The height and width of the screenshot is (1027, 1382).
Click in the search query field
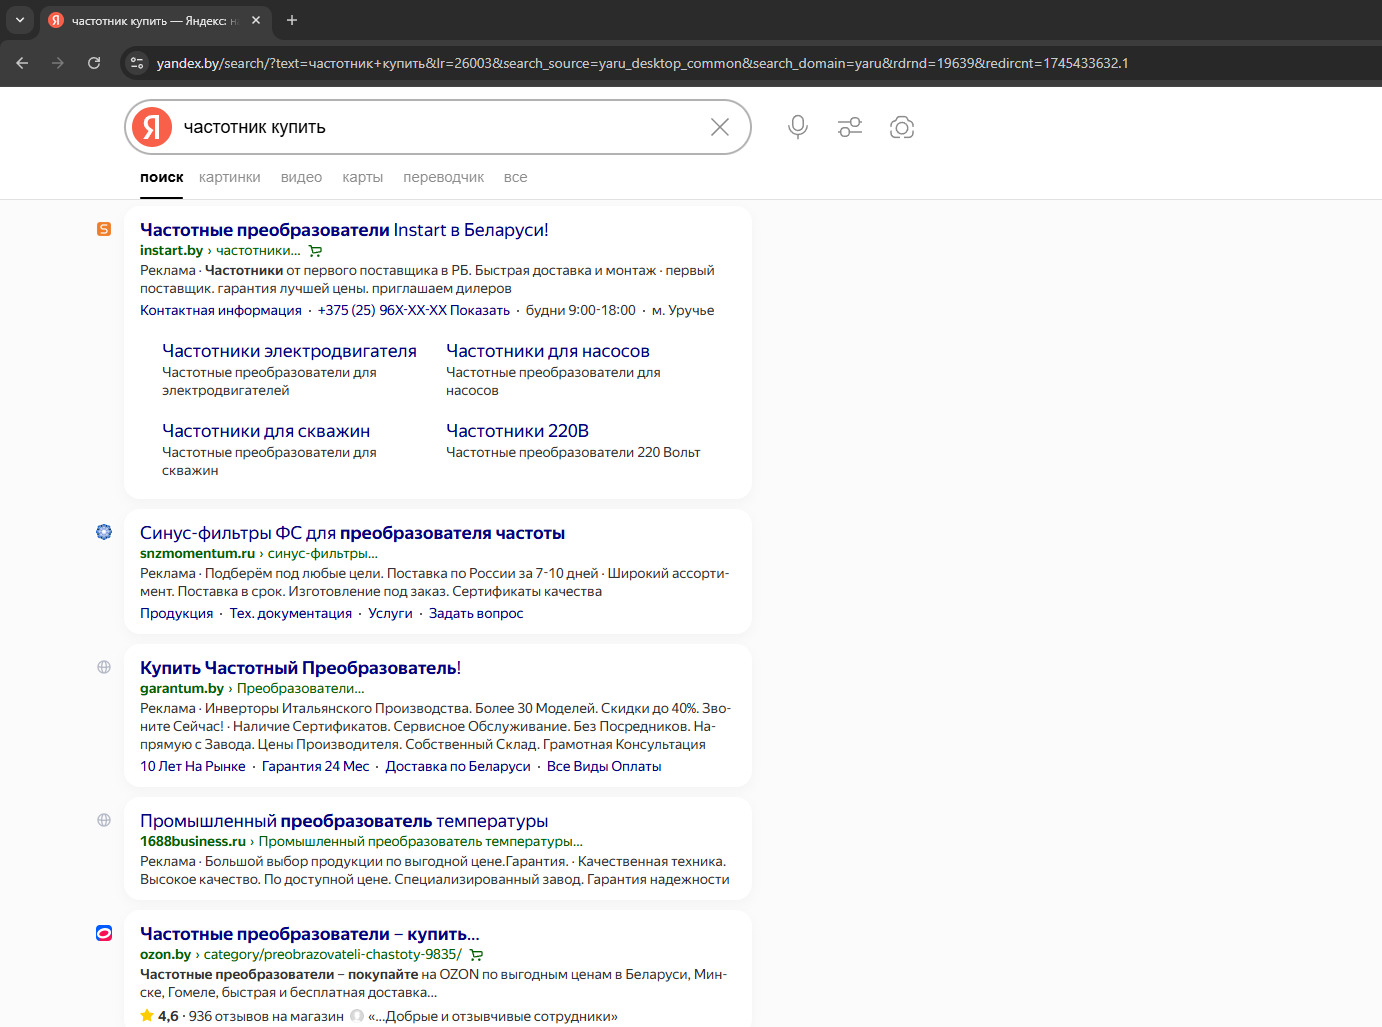(440, 127)
